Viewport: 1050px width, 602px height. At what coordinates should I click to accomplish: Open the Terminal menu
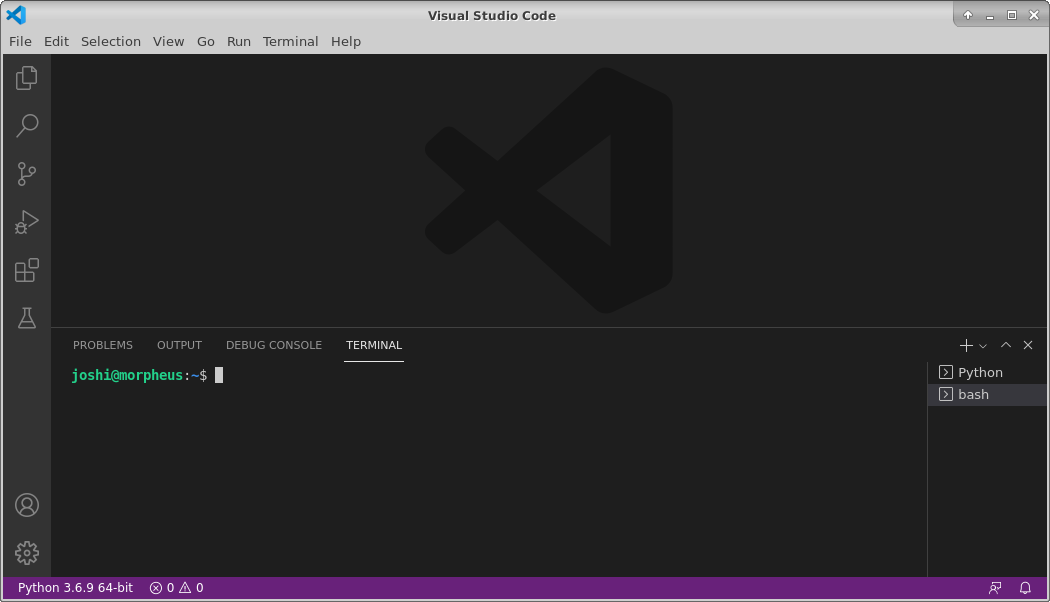(290, 41)
